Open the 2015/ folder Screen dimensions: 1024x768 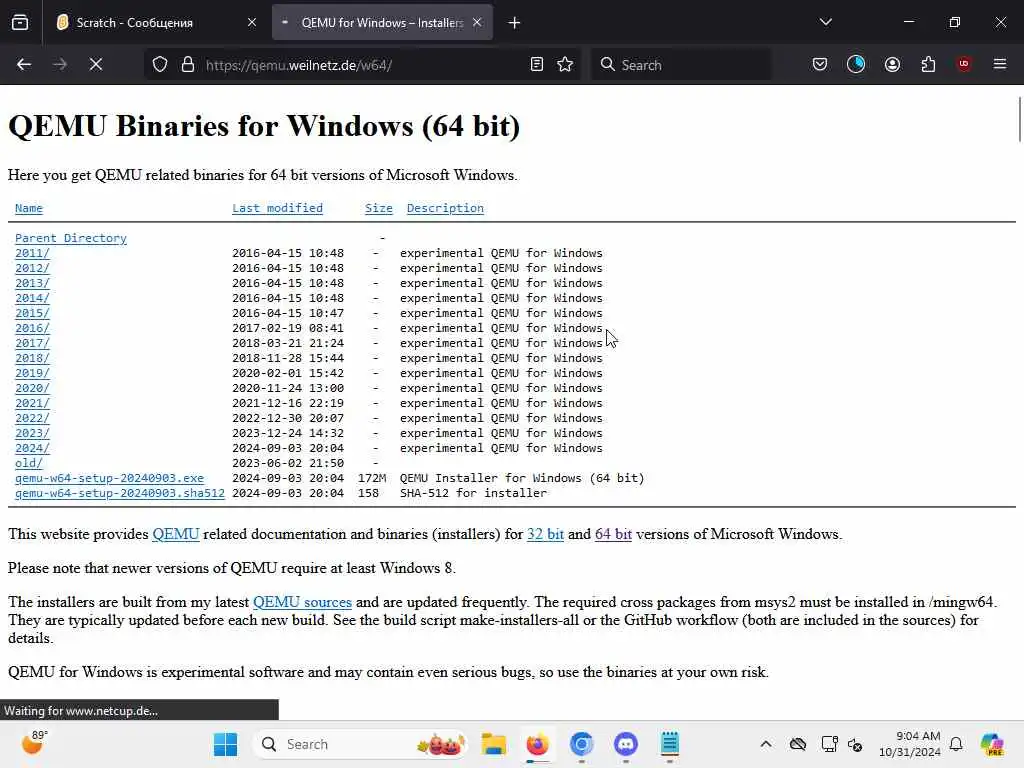[32, 313]
